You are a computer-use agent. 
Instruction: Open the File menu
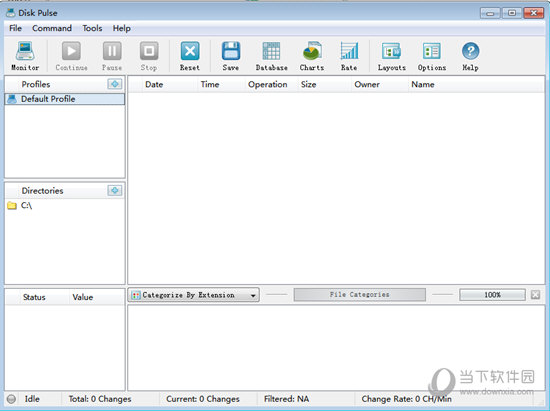[x=15, y=28]
